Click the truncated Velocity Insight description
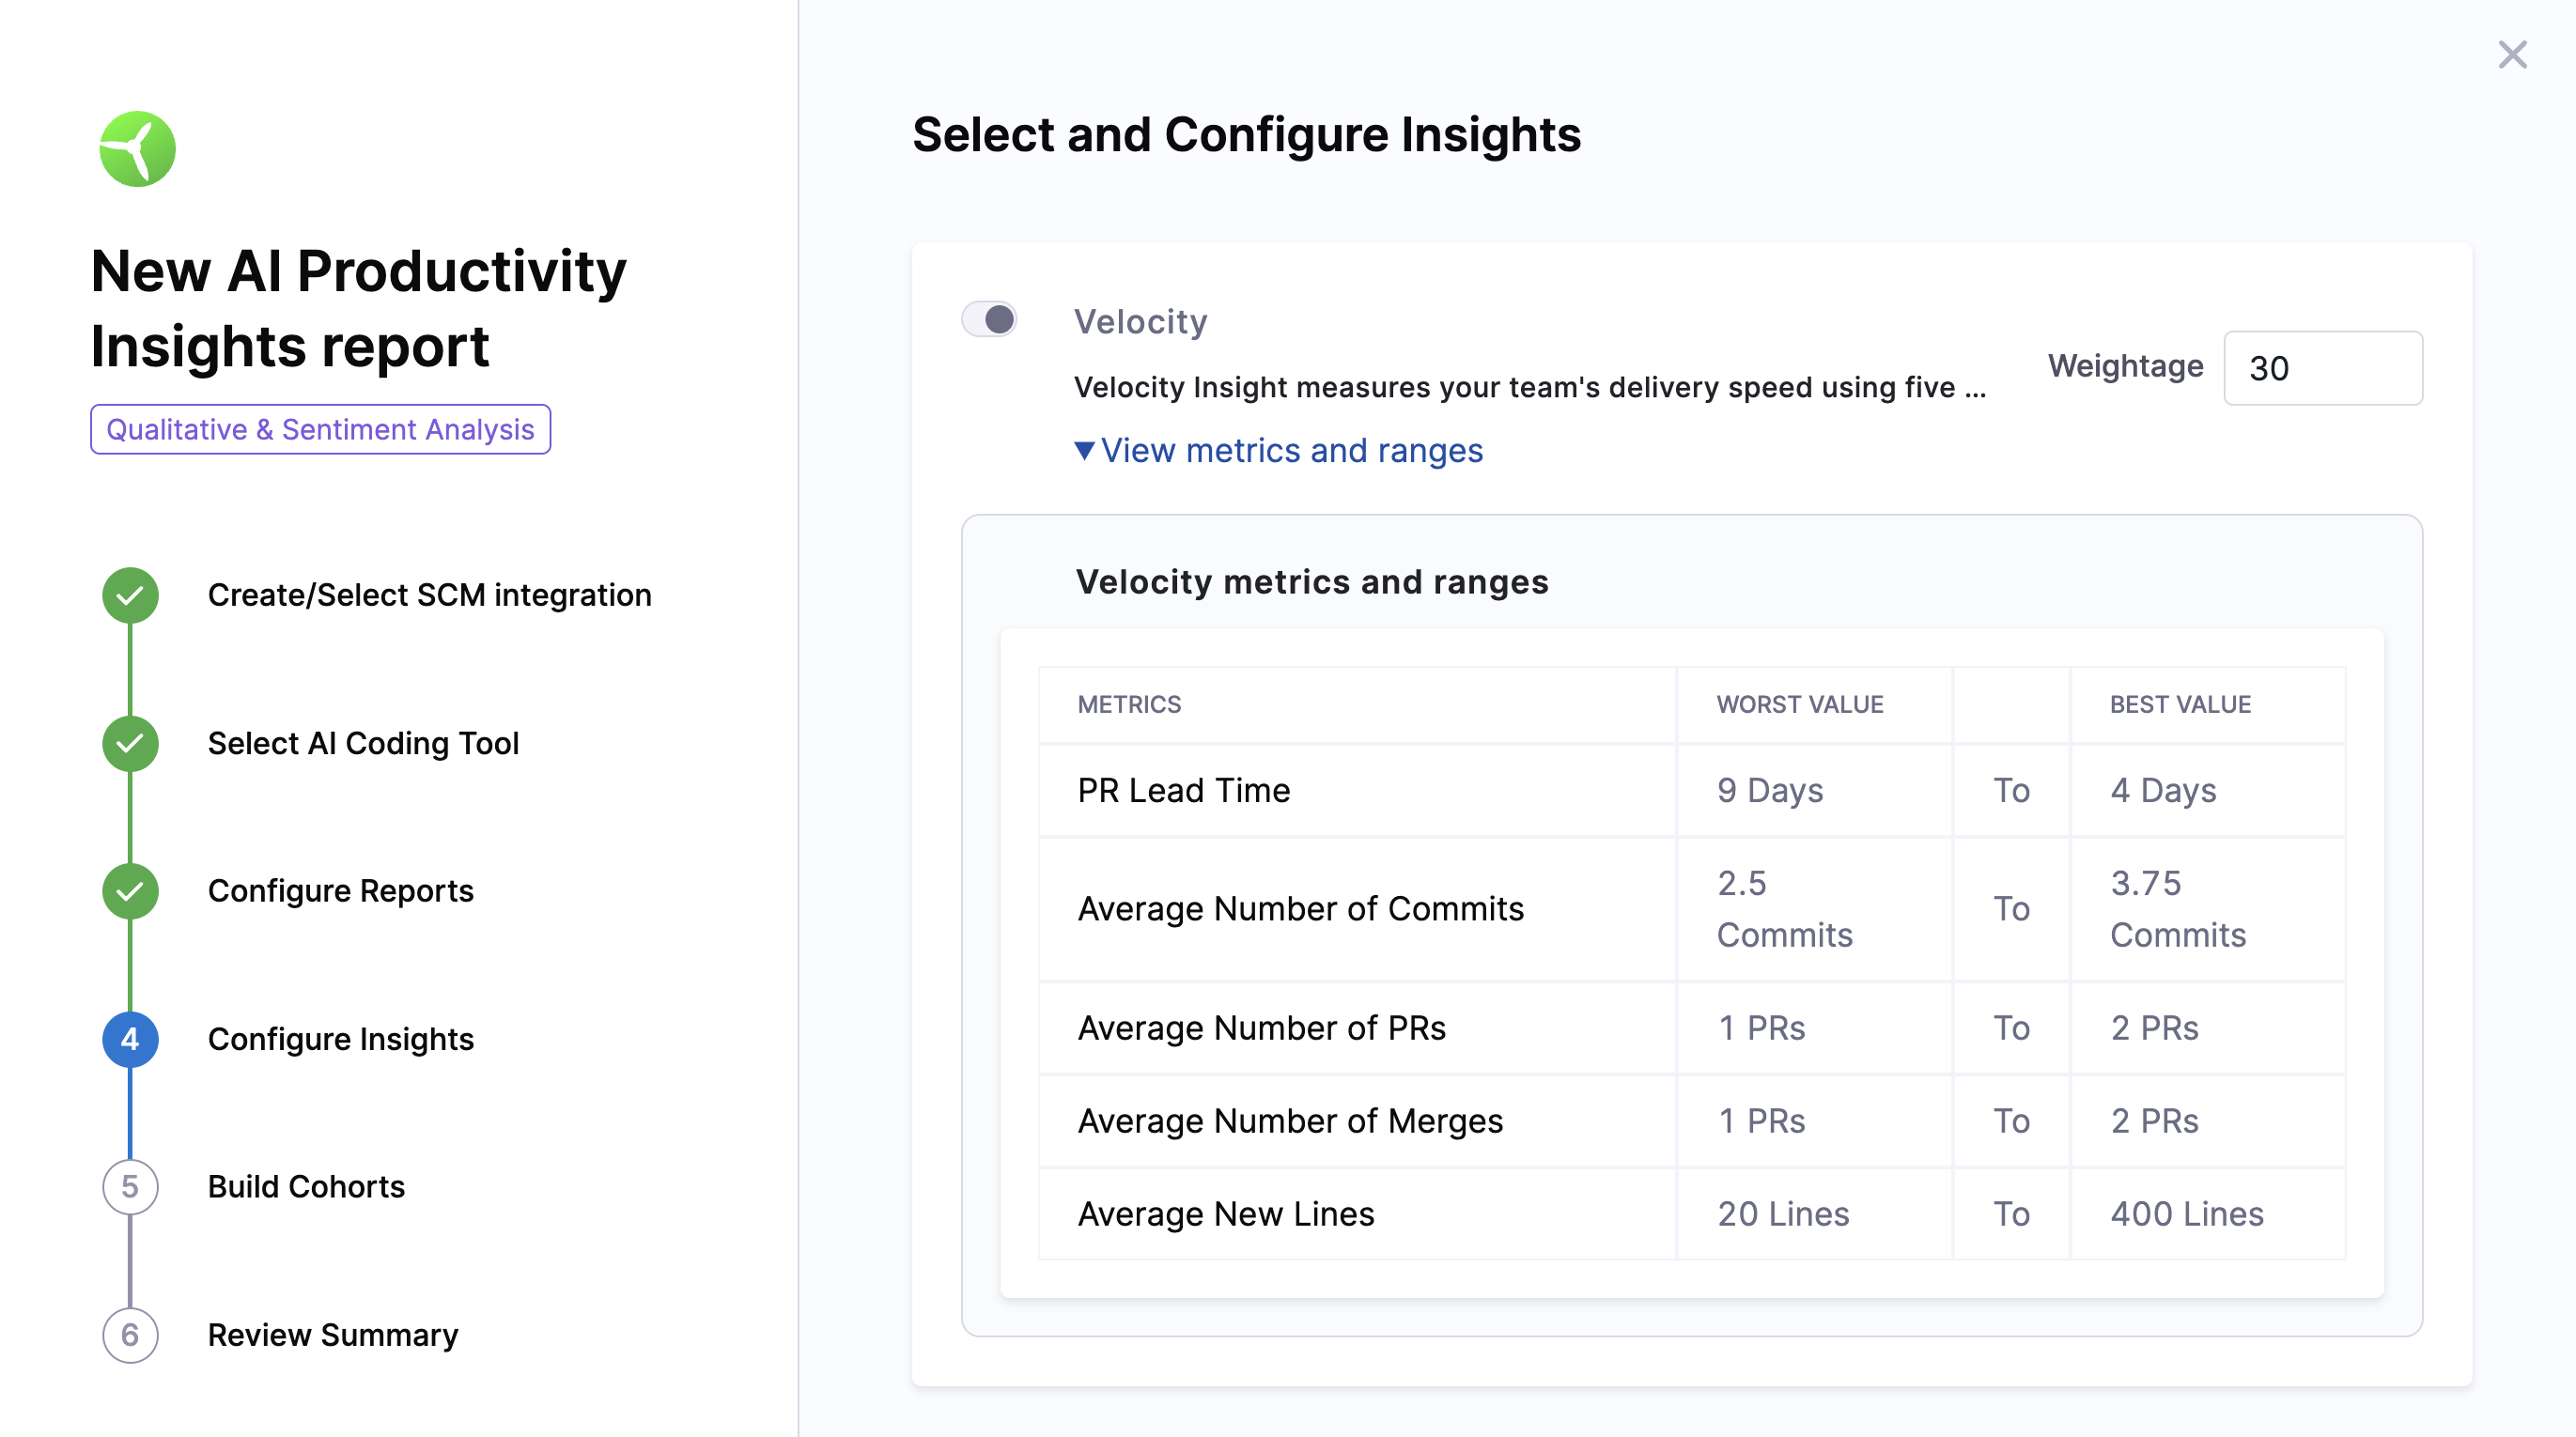 click(1529, 388)
